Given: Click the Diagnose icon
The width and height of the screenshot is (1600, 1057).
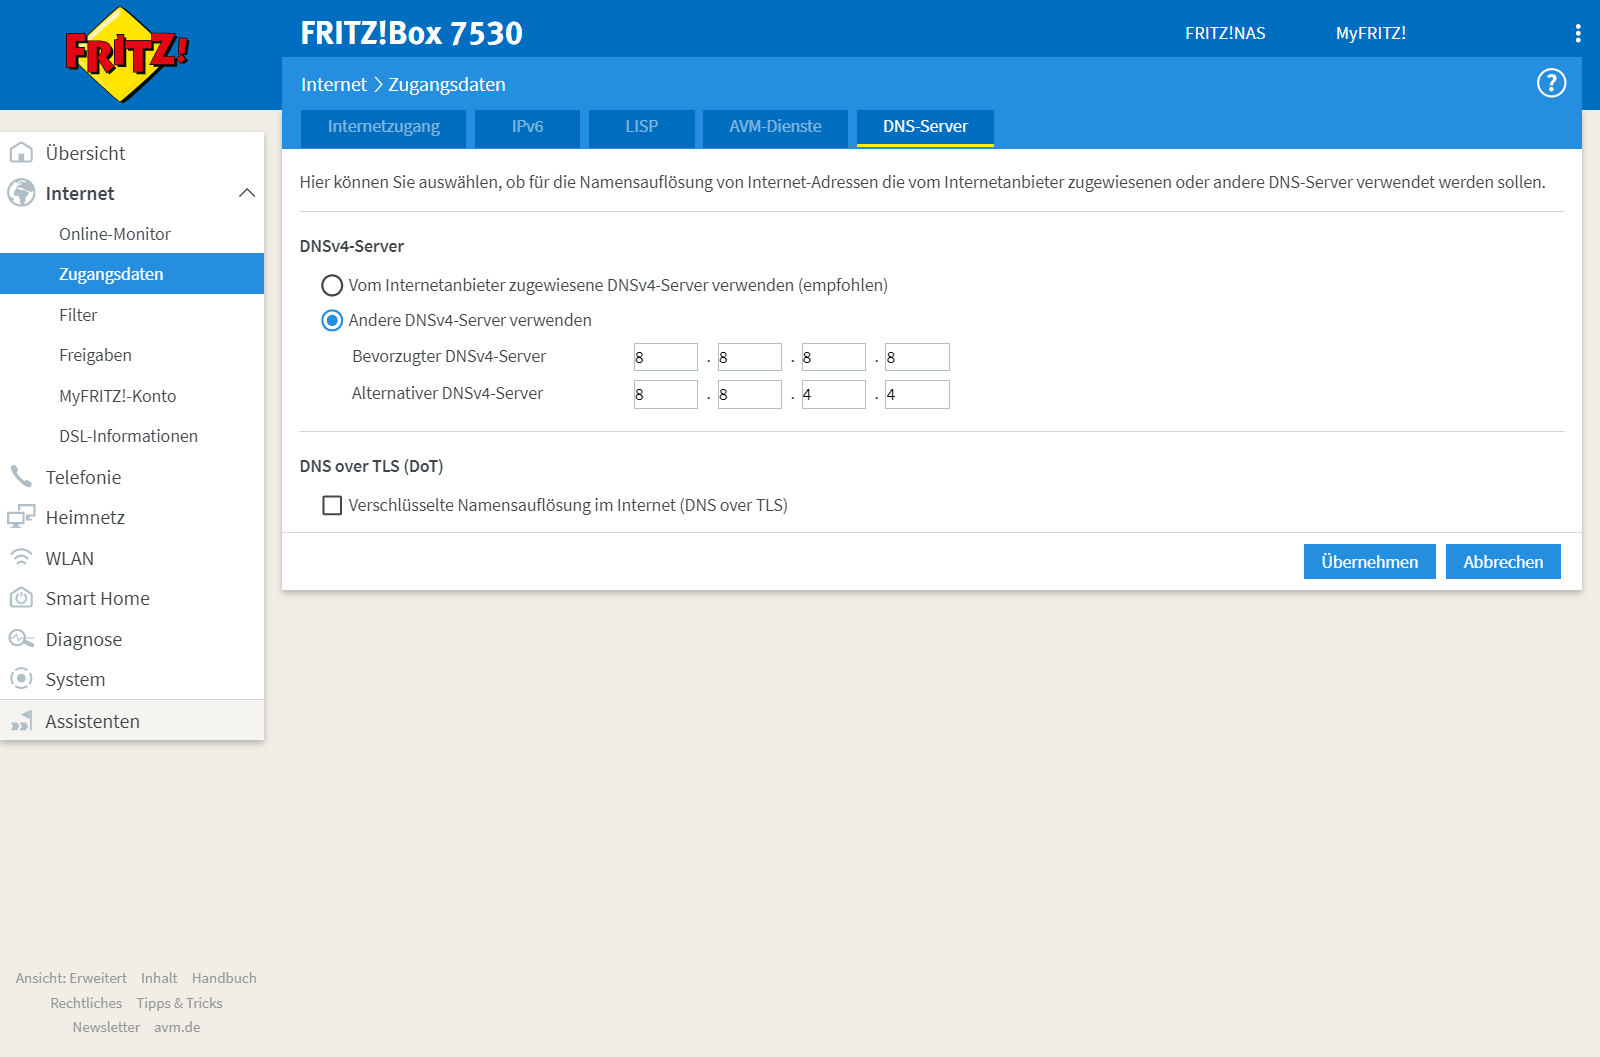Looking at the screenshot, I should (x=21, y=639).
